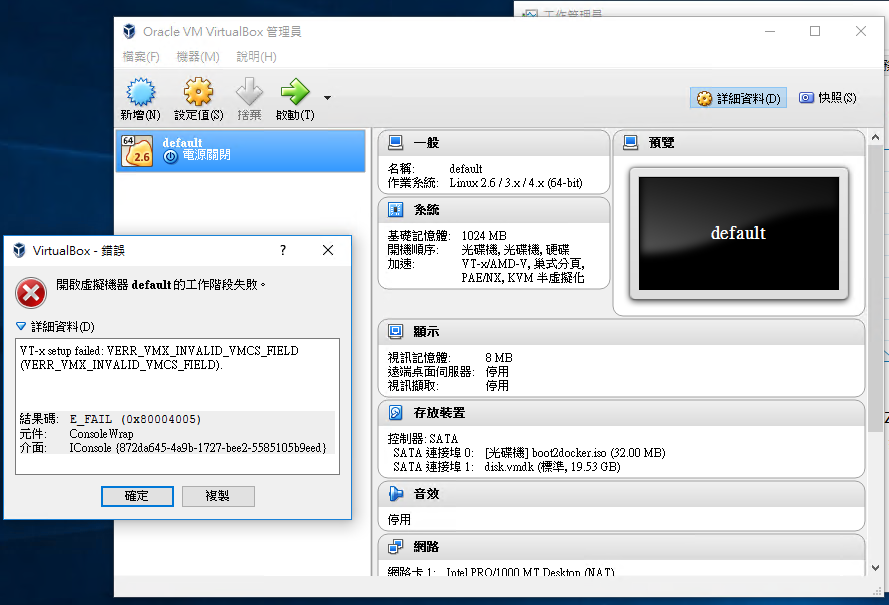Click the 系統 system section chip icon
The image size is (889, 605).
[396, 210]
